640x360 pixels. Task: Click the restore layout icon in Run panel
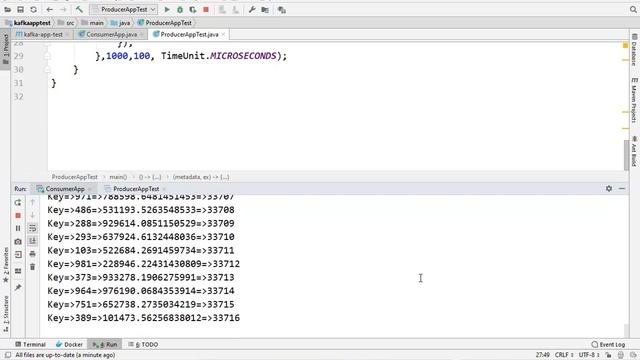pyautogui.click(x=18, y=271)
